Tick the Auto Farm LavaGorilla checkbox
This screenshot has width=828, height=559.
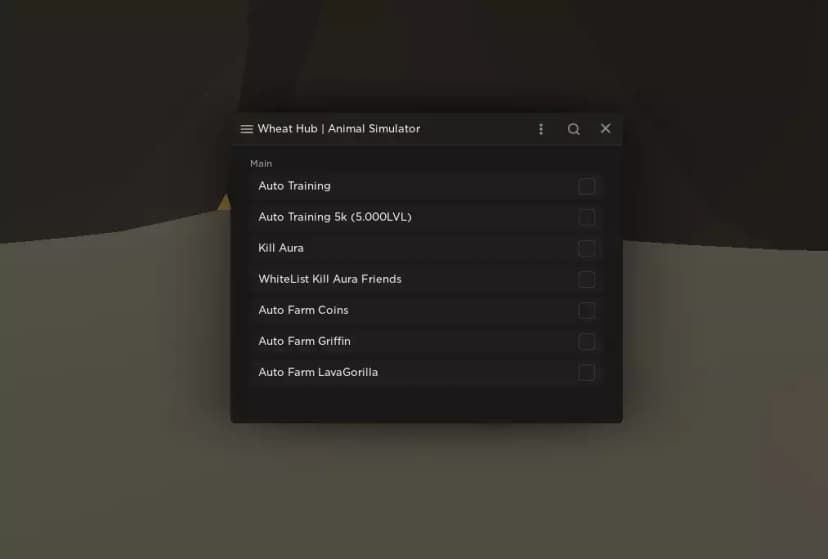click(587, 373)
